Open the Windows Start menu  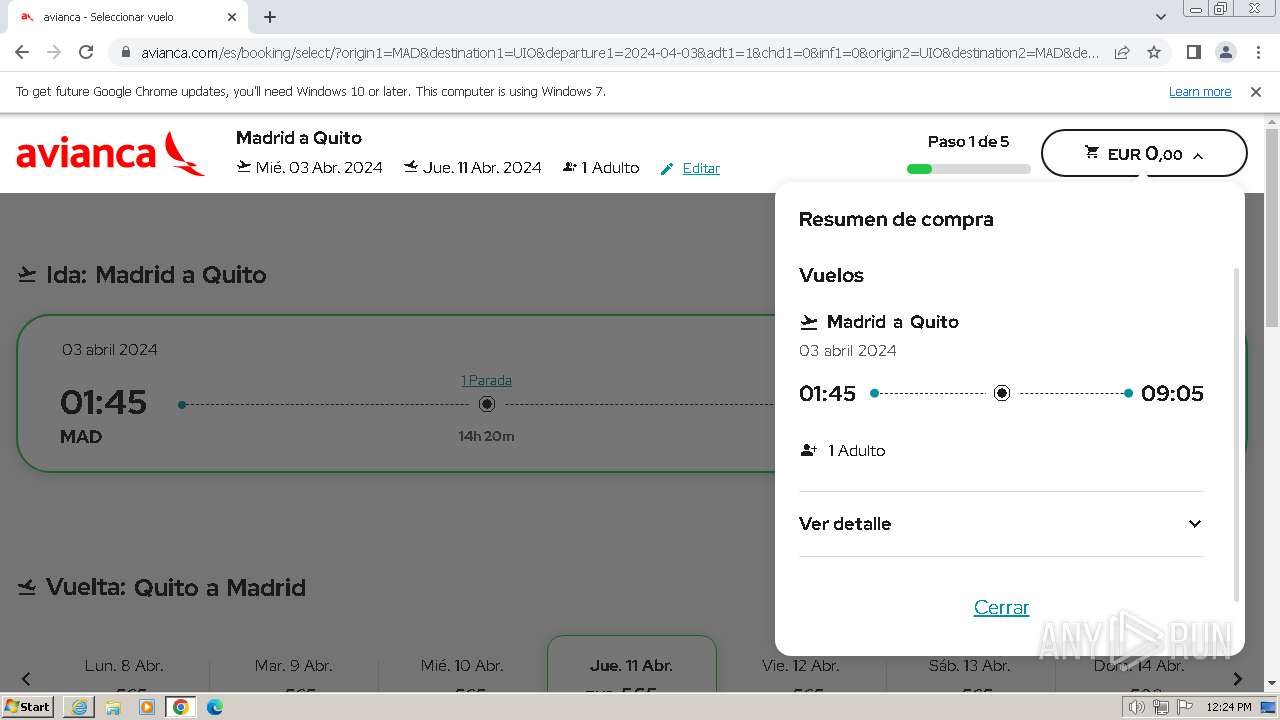[28, 707]
